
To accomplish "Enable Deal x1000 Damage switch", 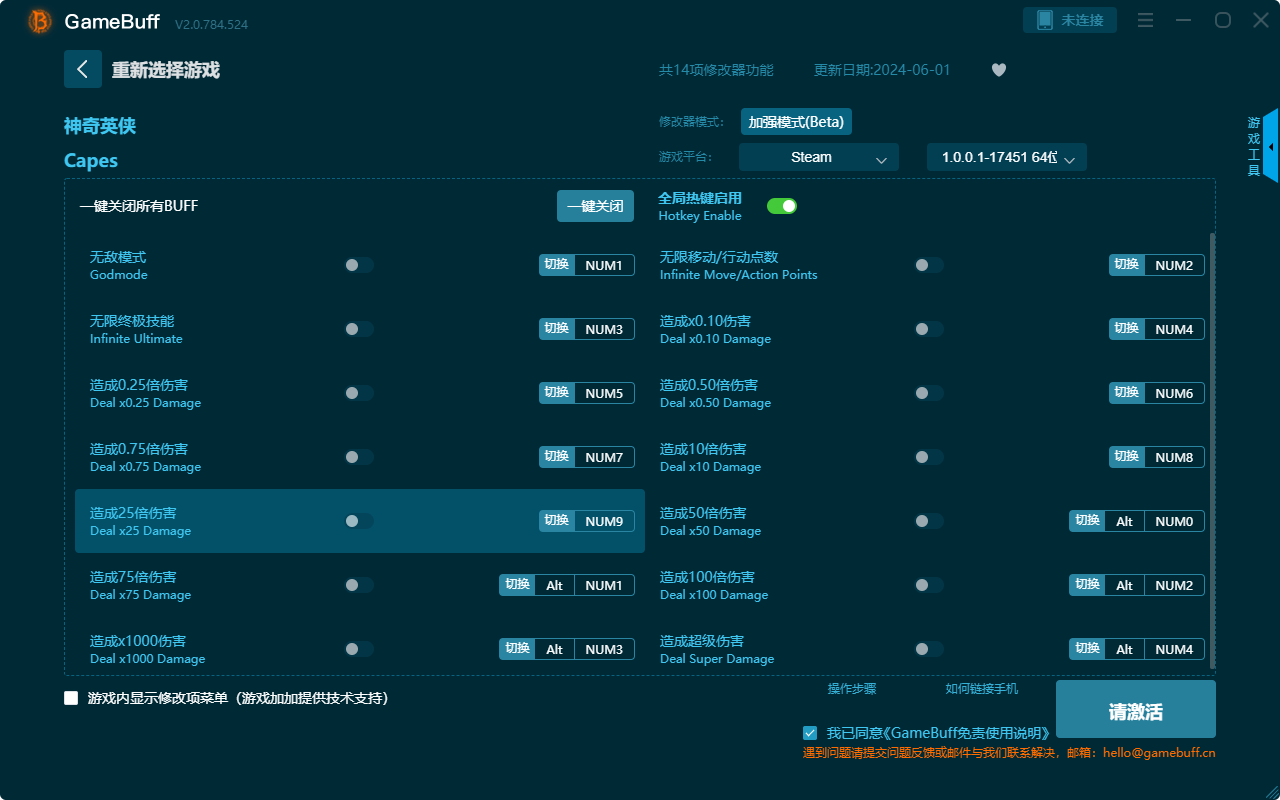I will (359, 649).
